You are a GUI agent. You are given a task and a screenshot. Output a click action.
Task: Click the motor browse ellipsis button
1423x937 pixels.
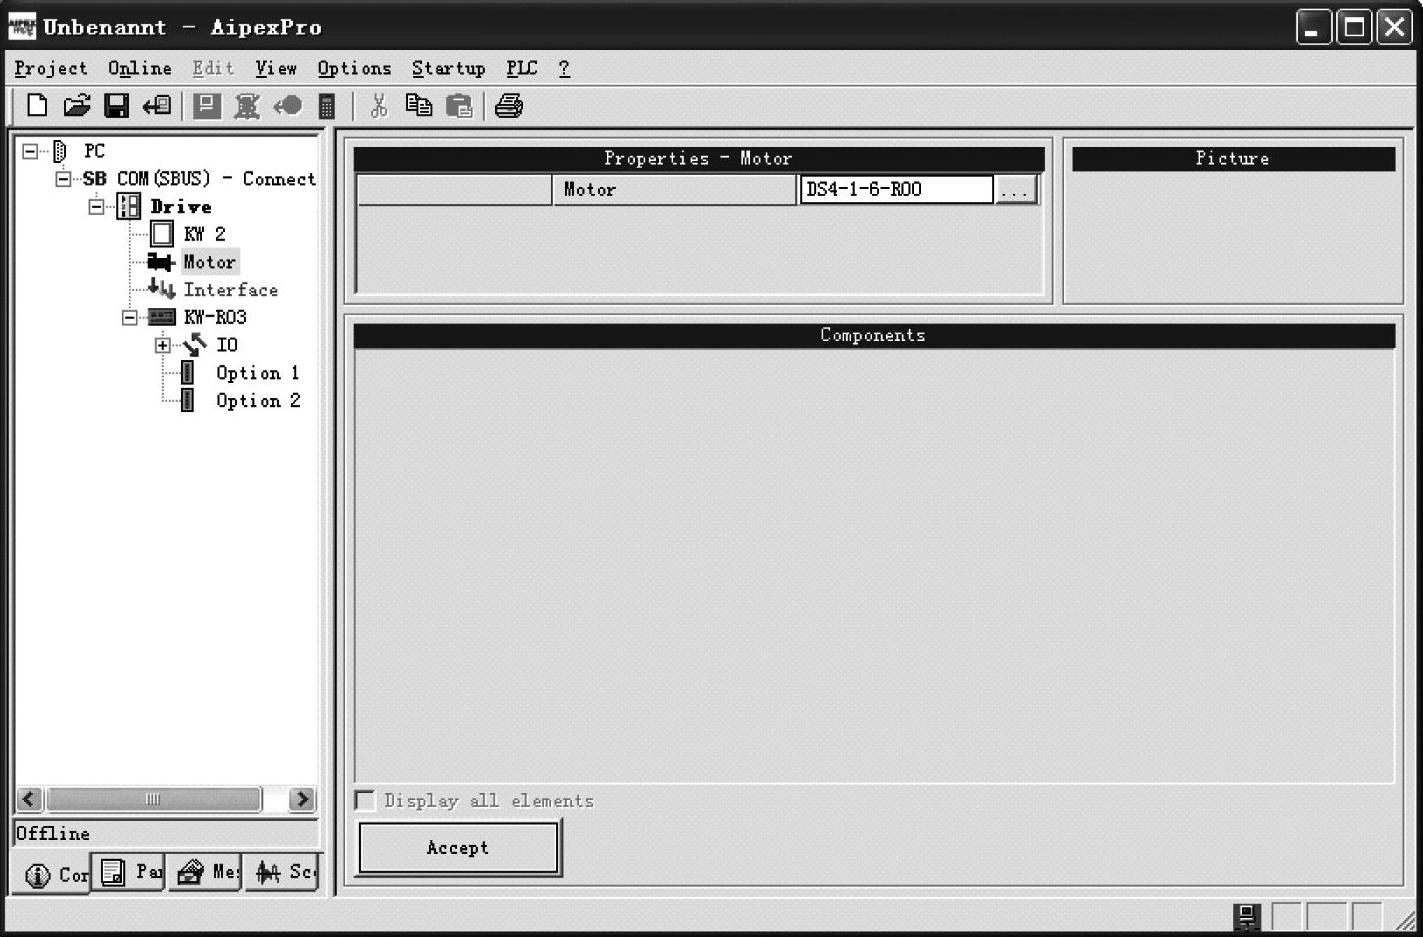click(1016, 190)
